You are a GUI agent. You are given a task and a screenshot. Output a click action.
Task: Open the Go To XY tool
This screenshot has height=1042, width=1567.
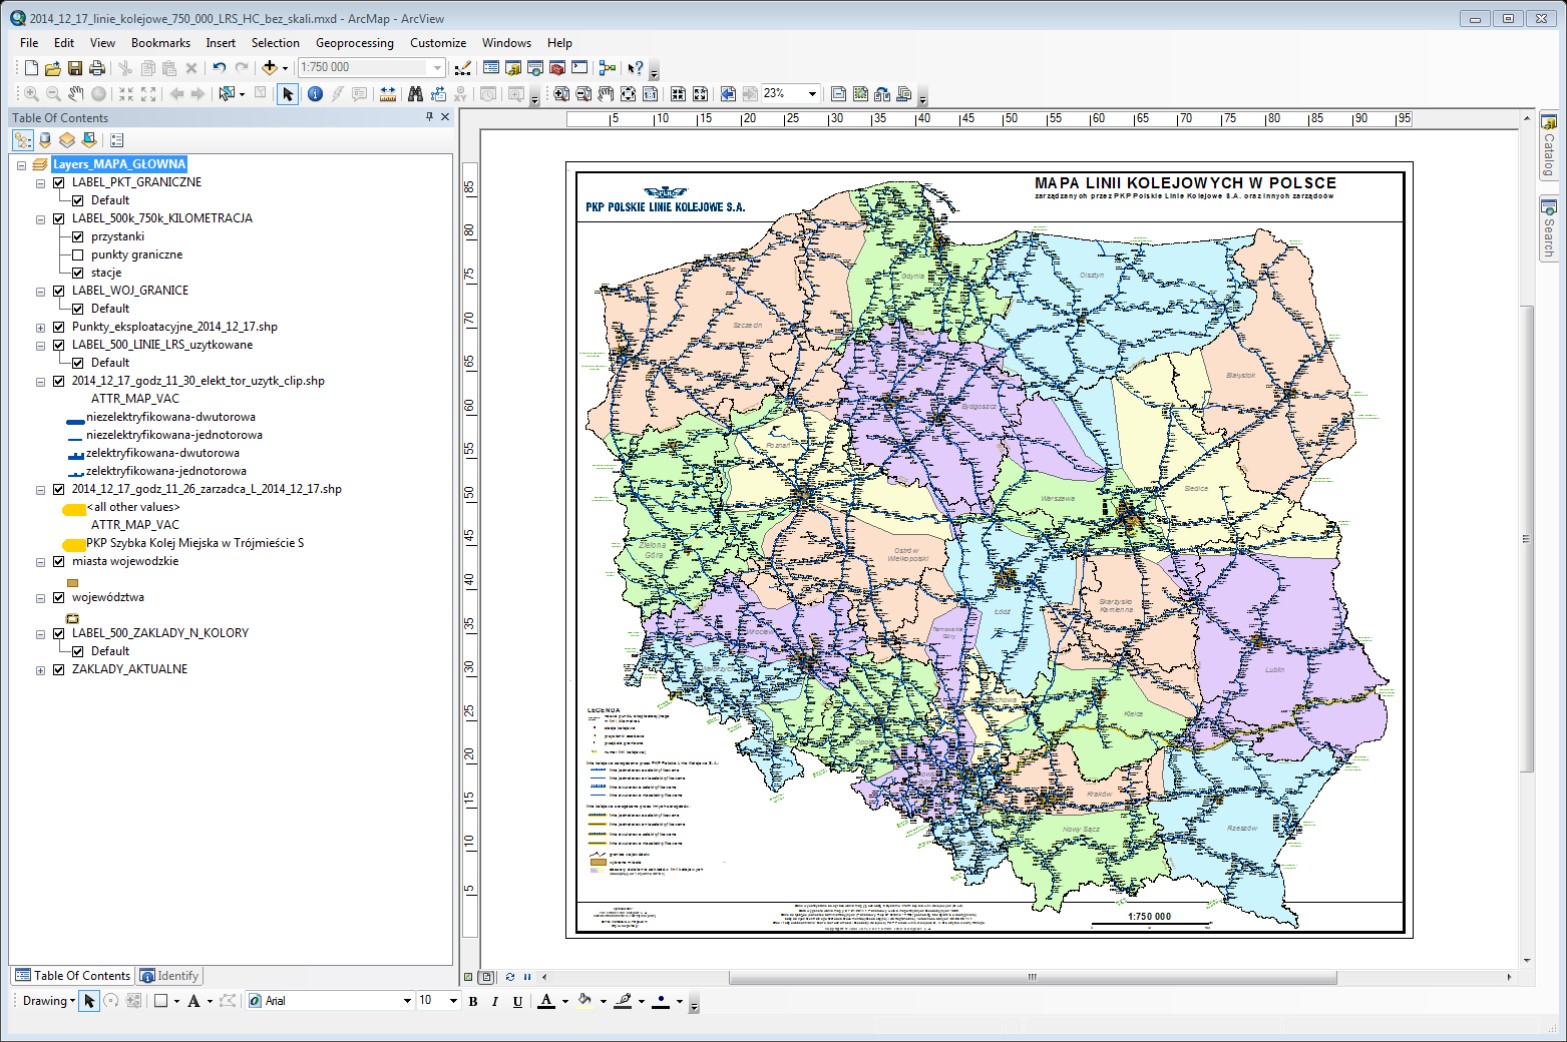(460, 93)
